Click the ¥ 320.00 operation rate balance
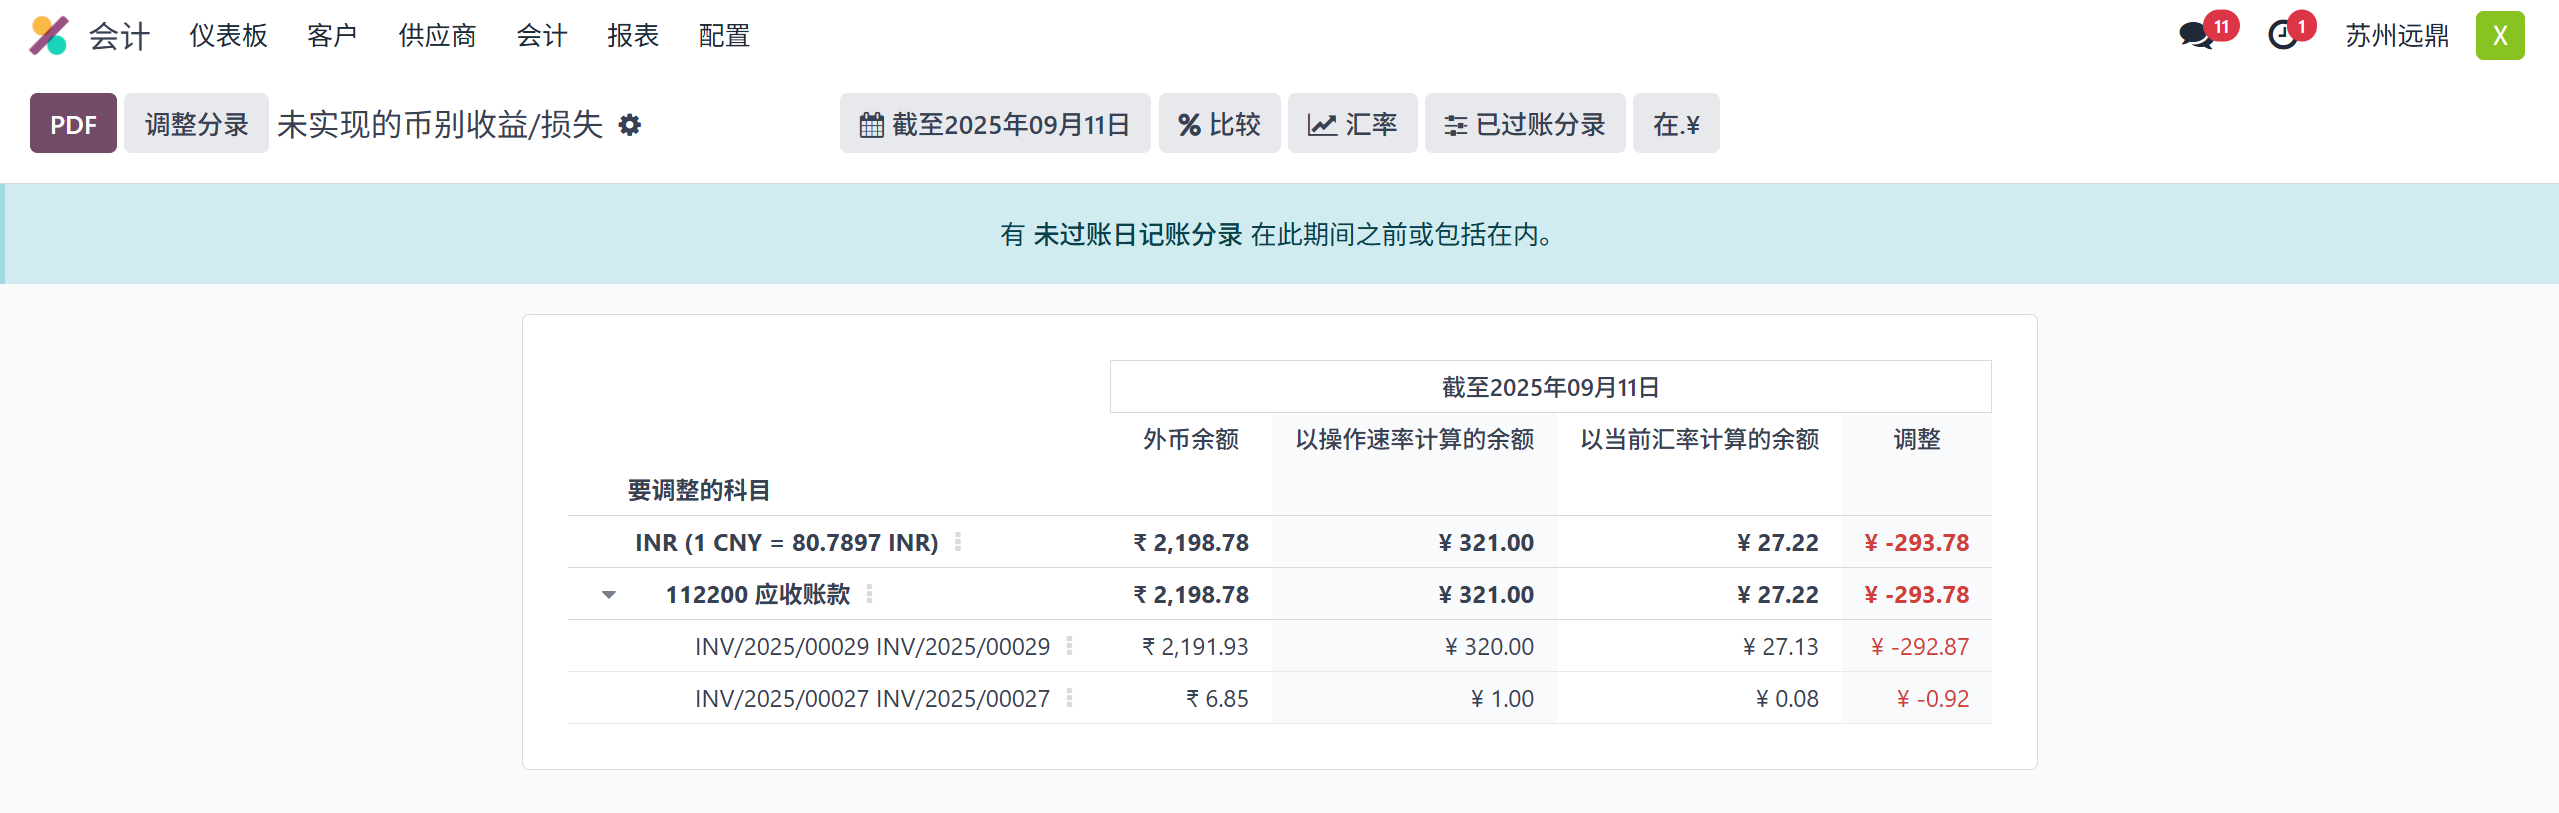 tap(1489, 647)
